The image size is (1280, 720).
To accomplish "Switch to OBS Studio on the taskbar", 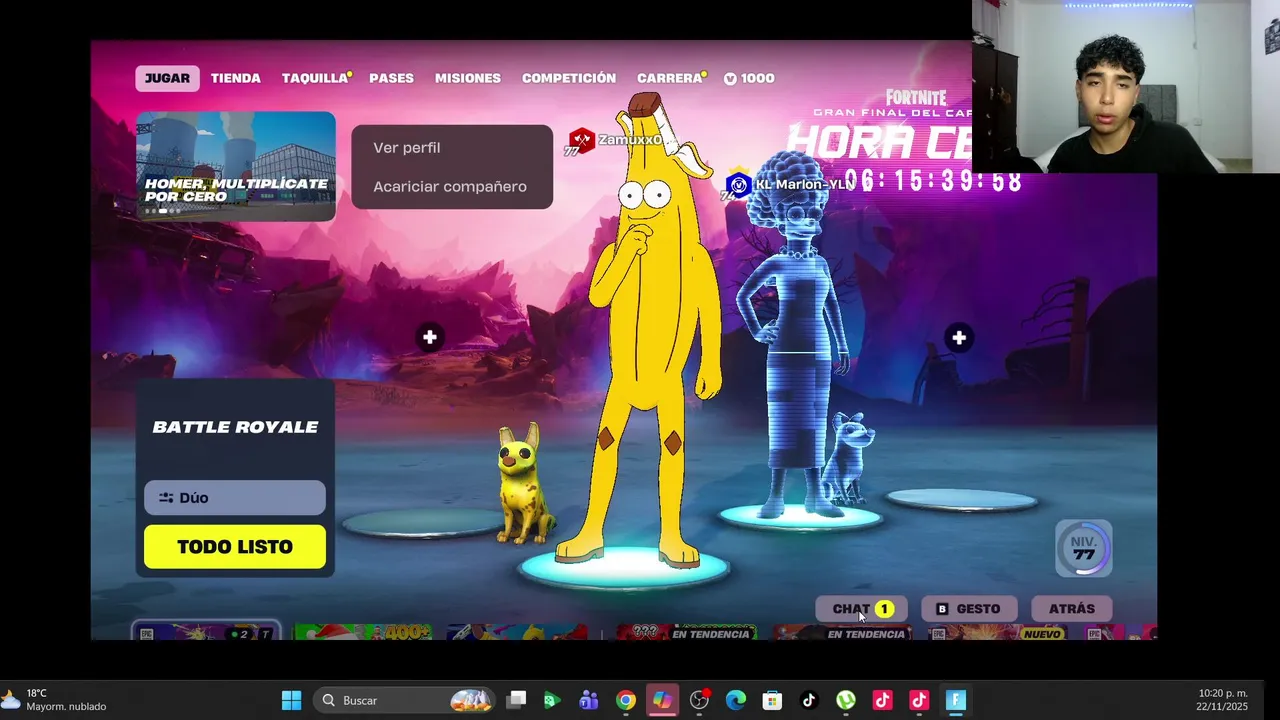I will click(699, 700).
